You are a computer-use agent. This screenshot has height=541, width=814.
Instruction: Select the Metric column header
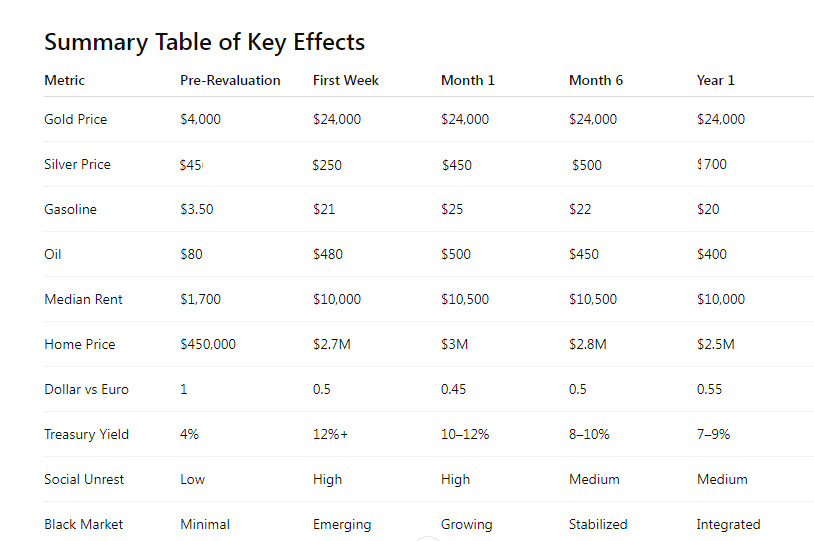[x=65, y=80]
